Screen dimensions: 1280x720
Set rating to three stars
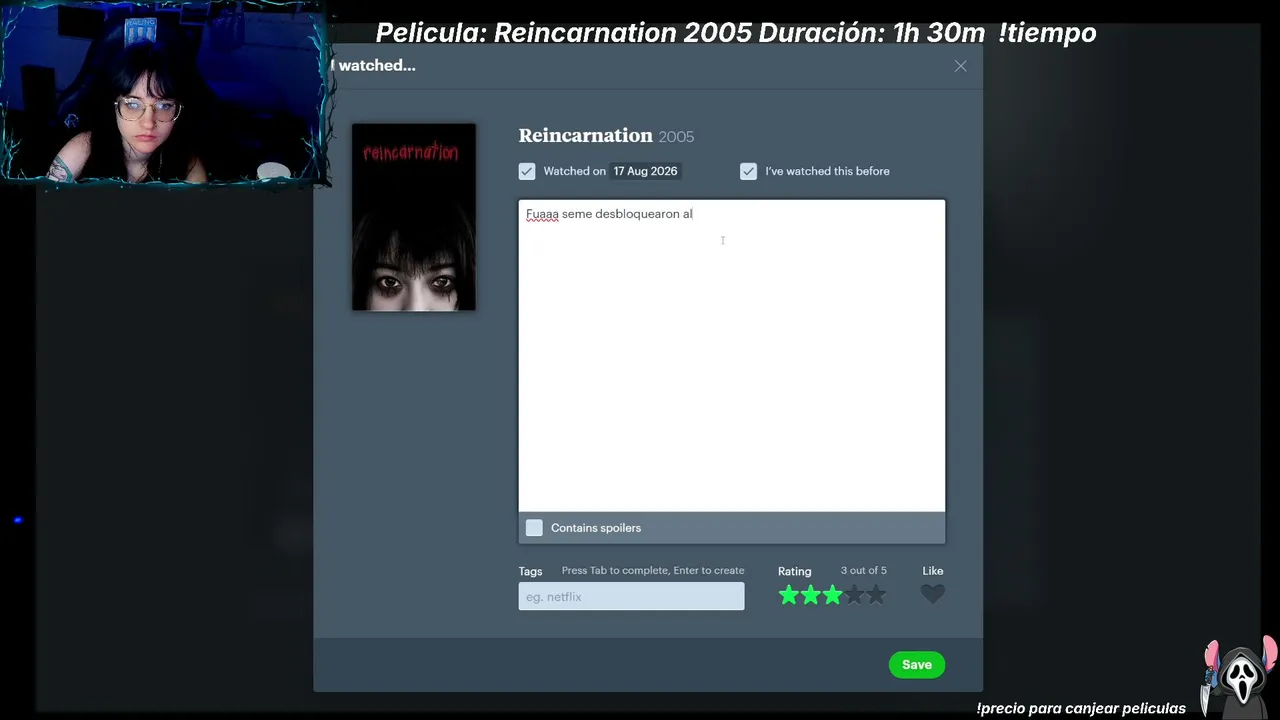(832, 595)
